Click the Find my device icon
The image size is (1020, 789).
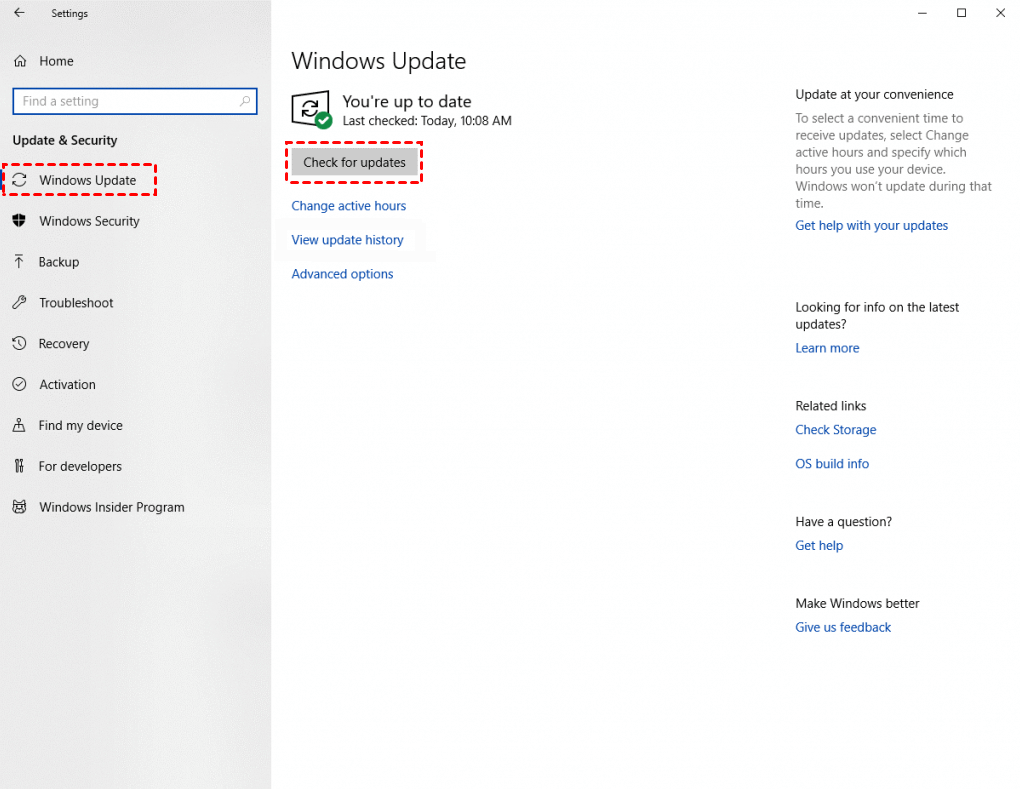pos(19,426)
